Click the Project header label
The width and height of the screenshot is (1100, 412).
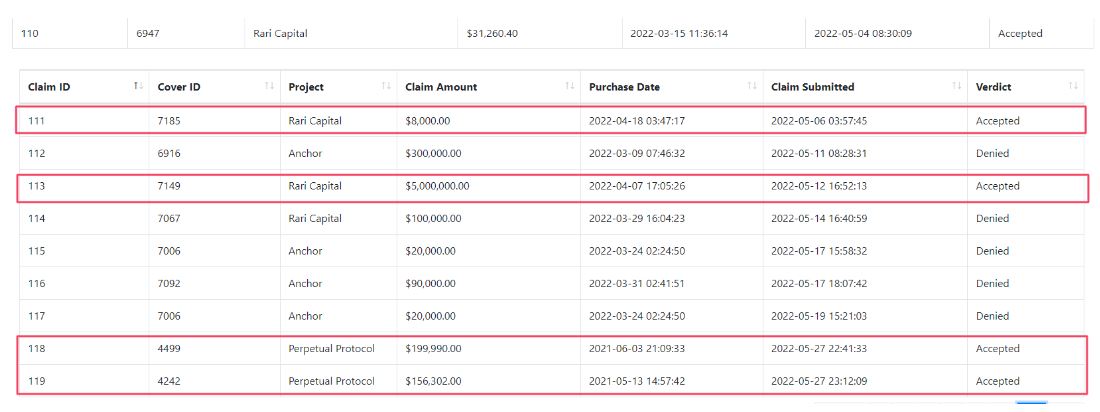click(x=306, y=87)
